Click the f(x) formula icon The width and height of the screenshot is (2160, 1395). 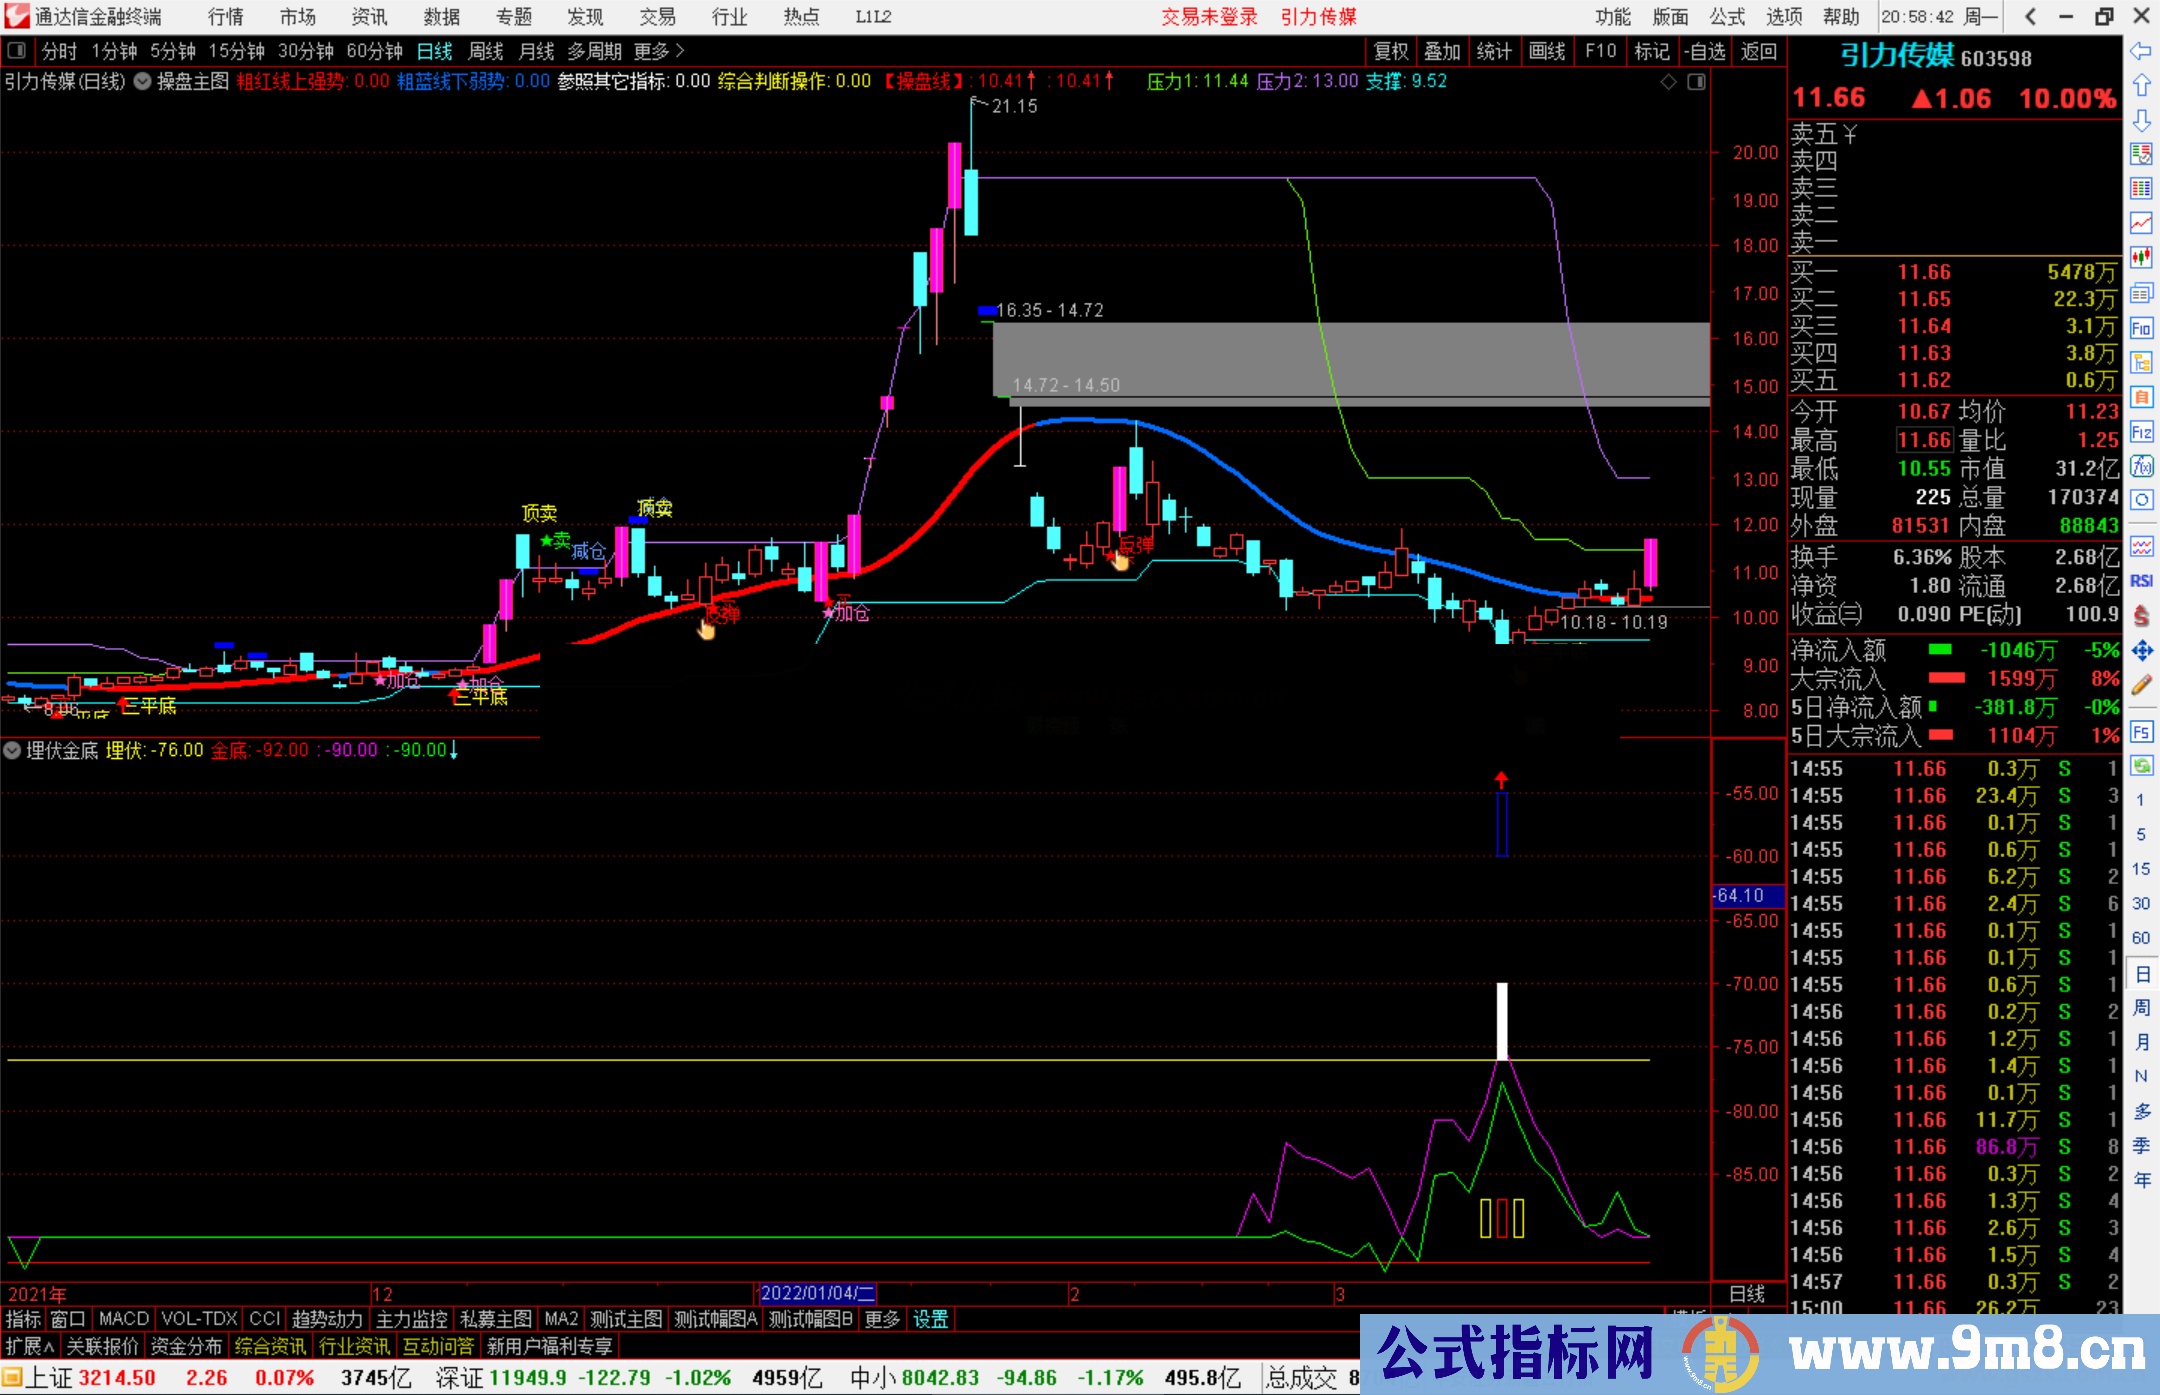pyautogui.click(x=2141, y=466)
